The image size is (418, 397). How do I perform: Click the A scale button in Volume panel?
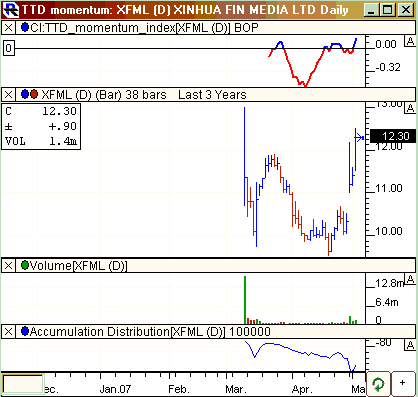point(410,279)
